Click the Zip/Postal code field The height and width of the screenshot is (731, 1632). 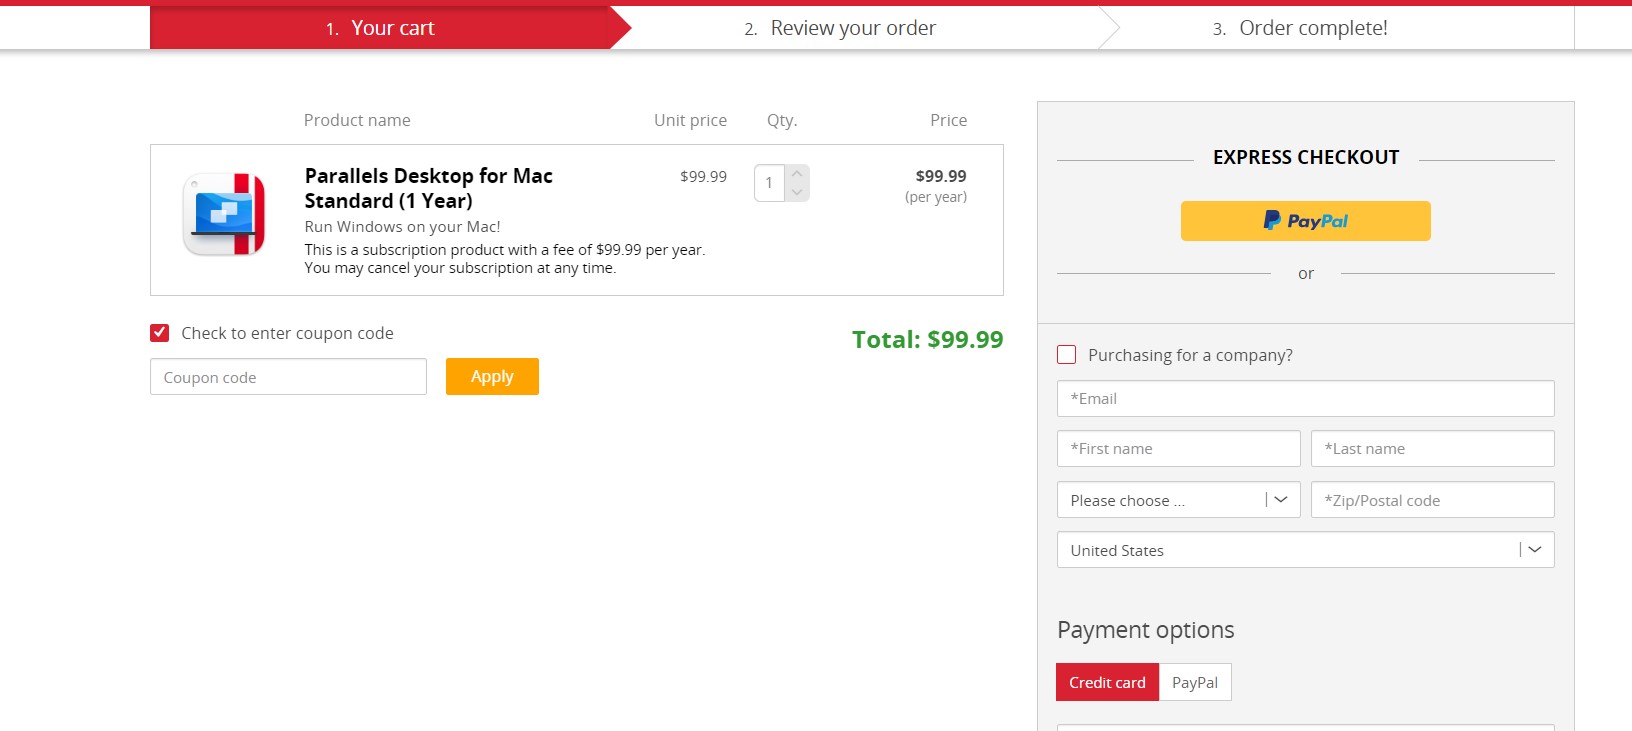point(1432,500)
